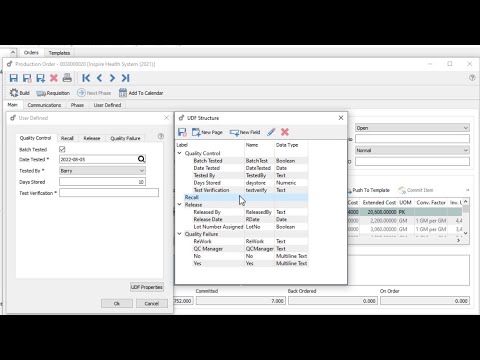Click the Next Phase button
Screen dimensions: 480x360
coord(94,93)
